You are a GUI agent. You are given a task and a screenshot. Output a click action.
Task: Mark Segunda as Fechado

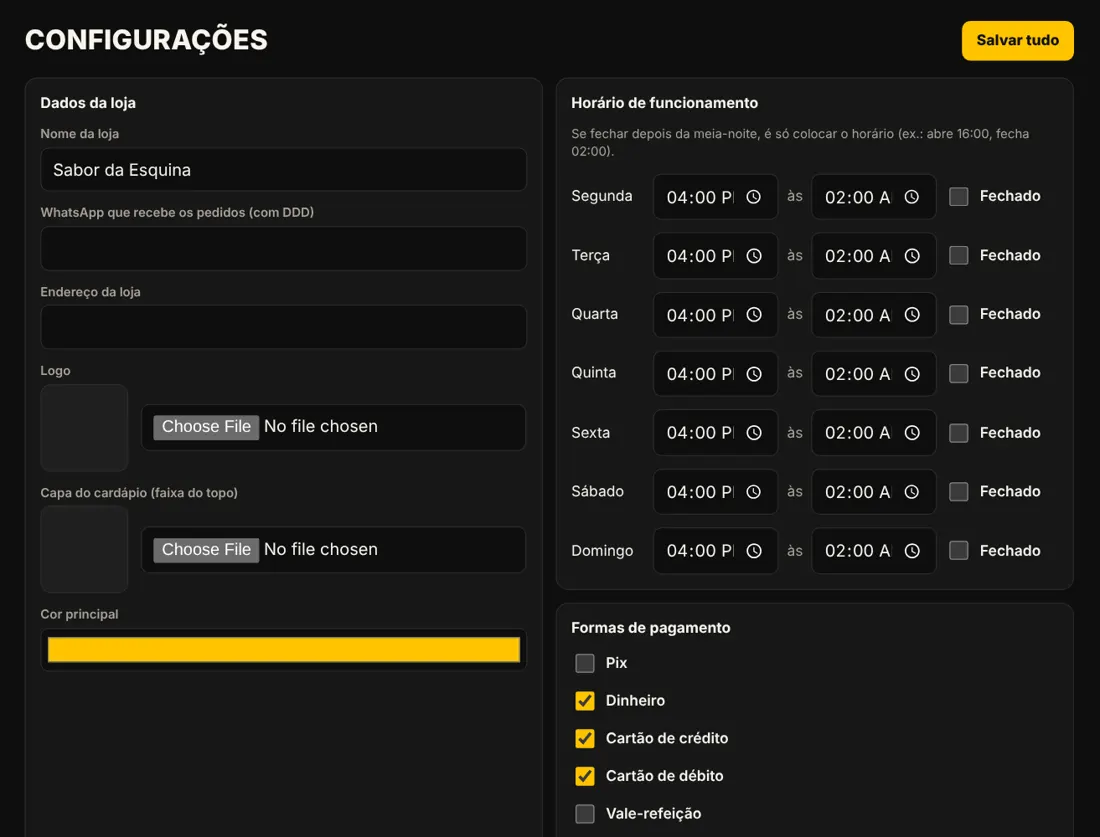pyautogui.click(x=958, y=196)
